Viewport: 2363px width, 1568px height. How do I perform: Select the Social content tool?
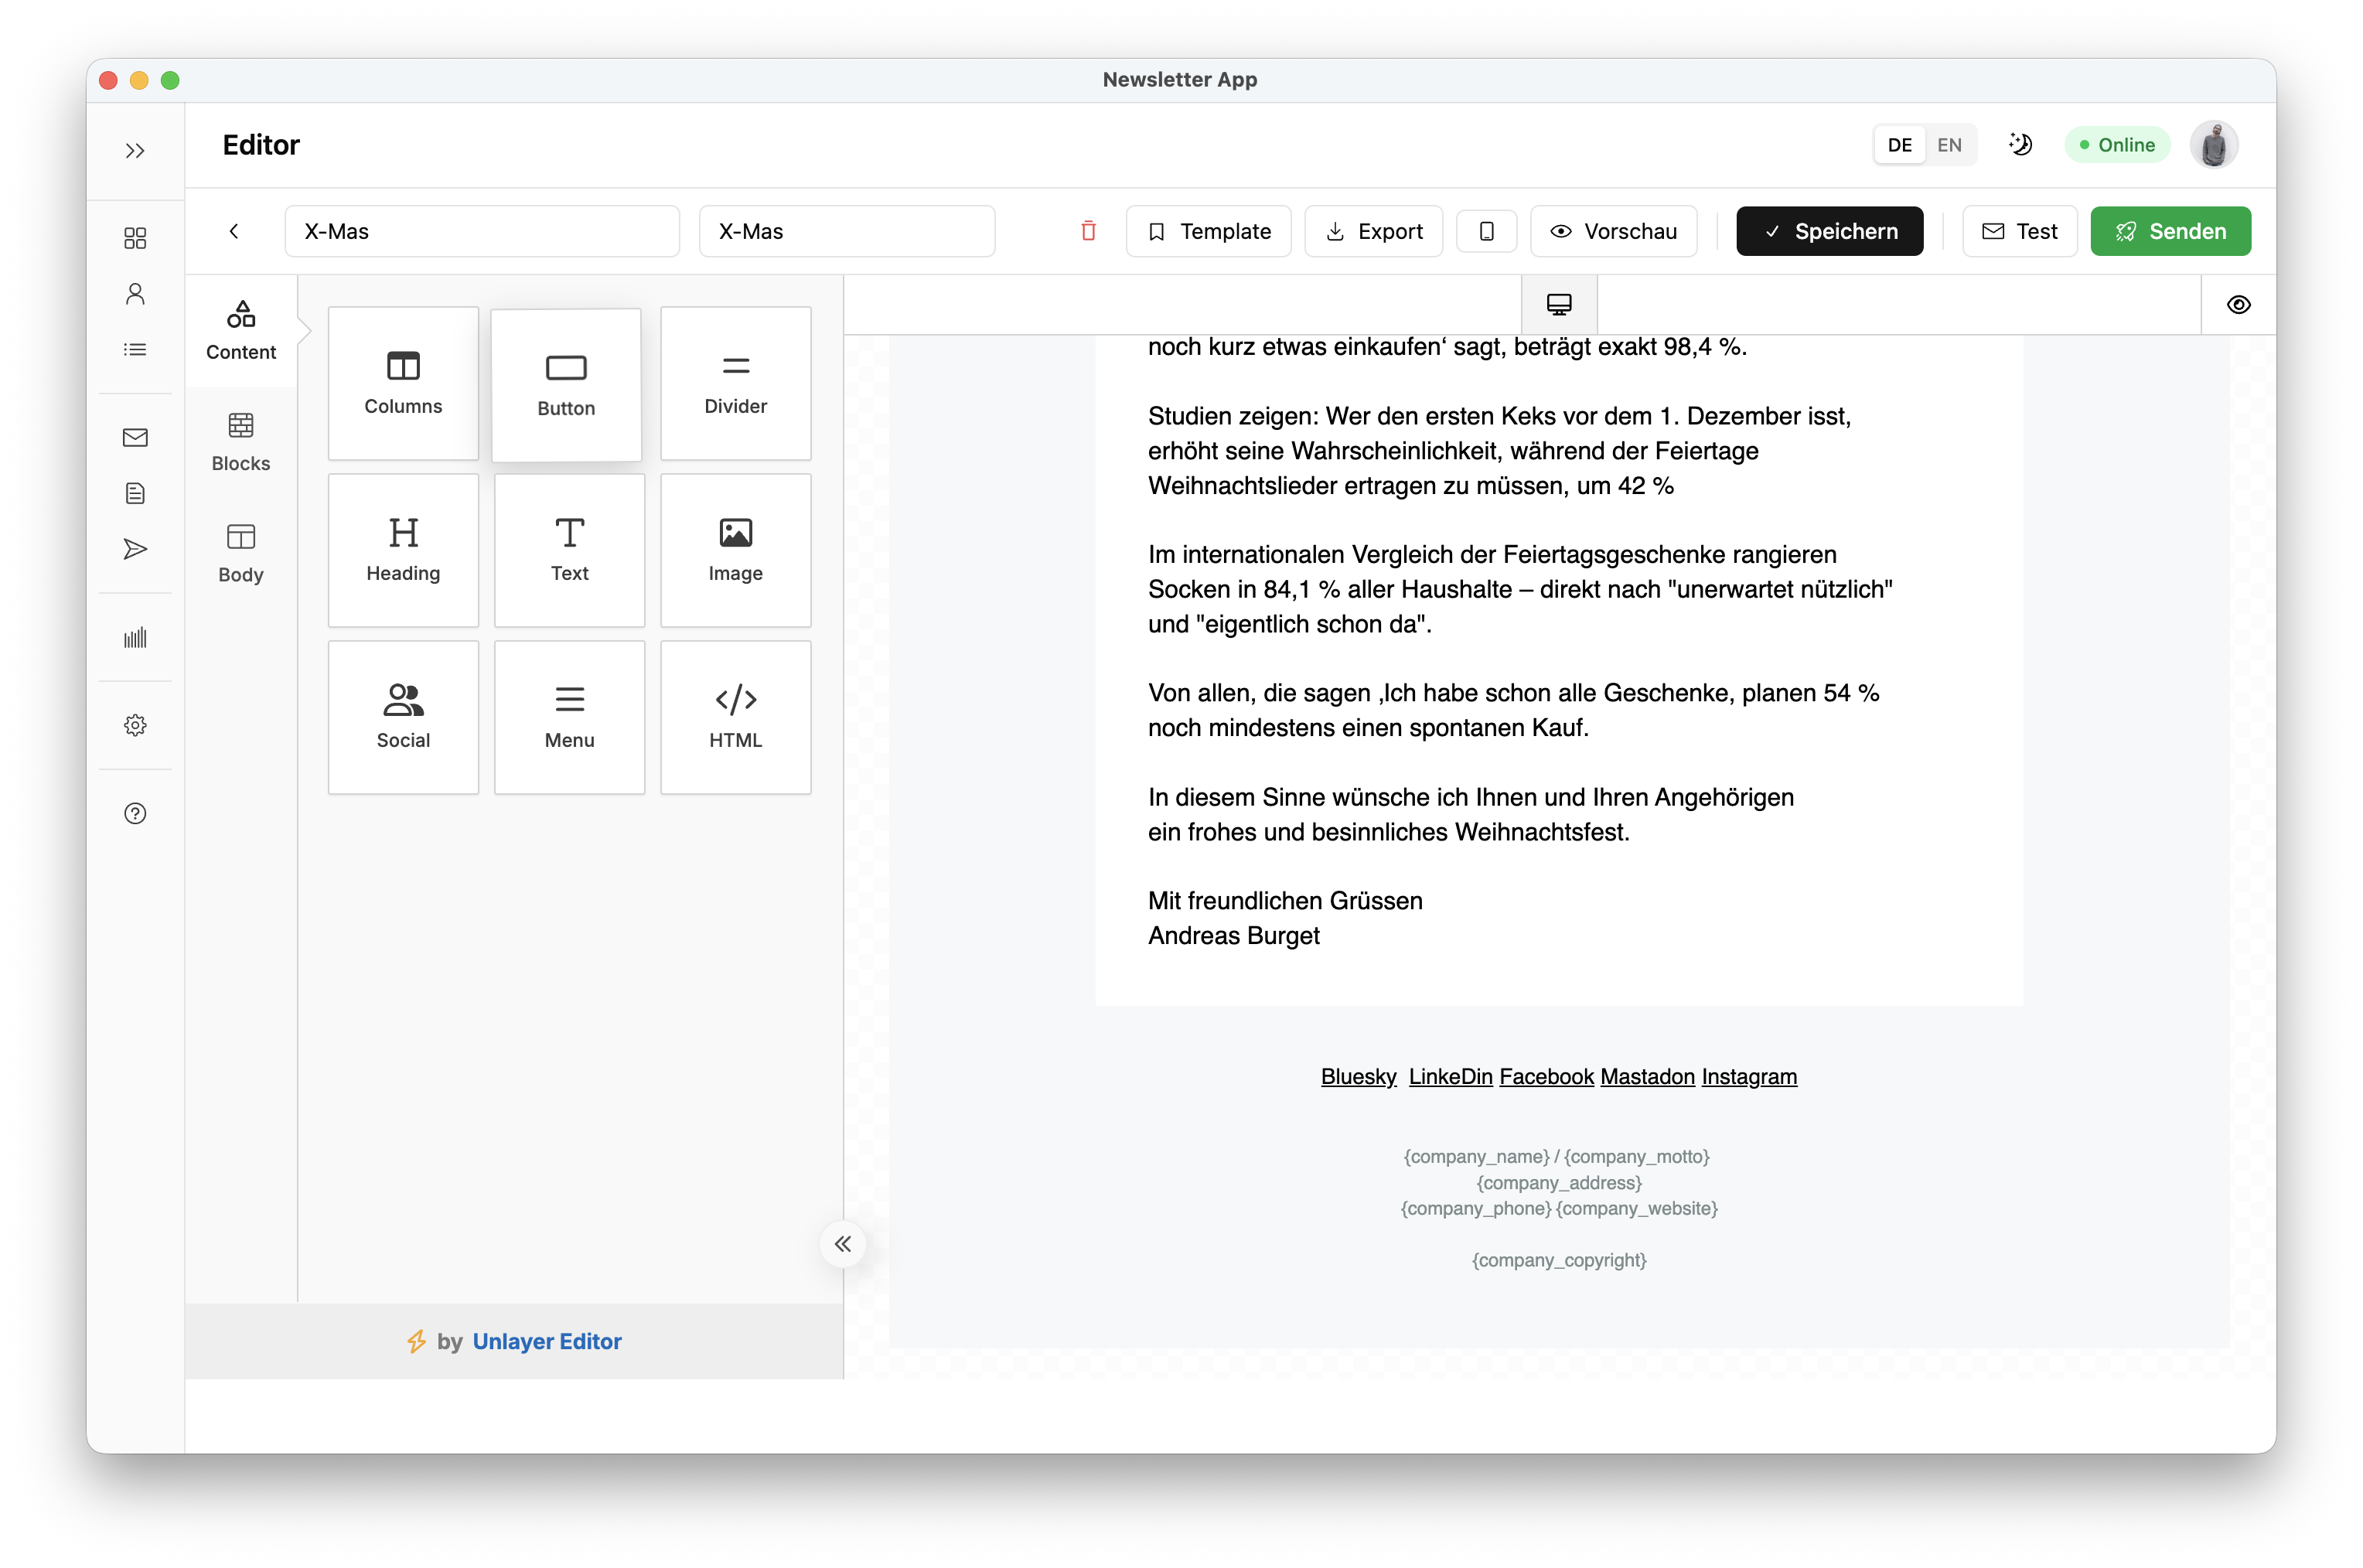pos(403,716)
